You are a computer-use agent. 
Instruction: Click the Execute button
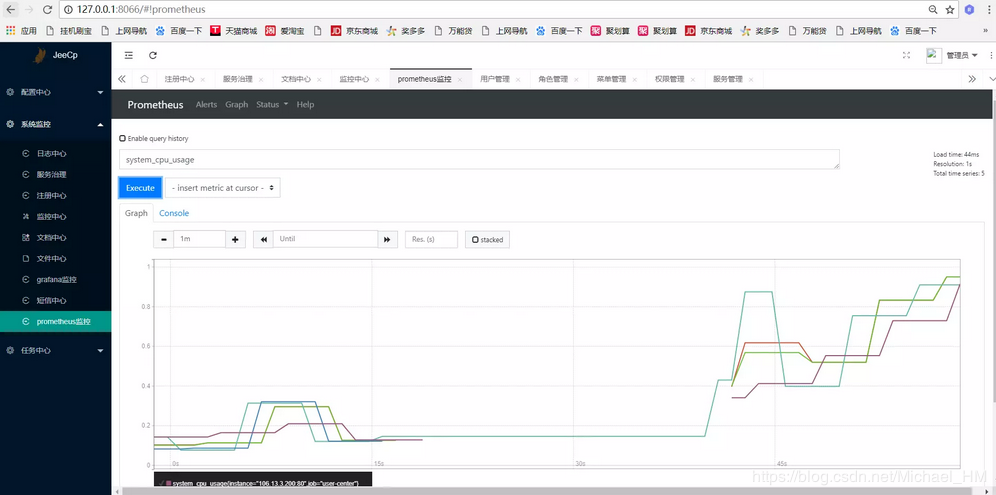140,188
